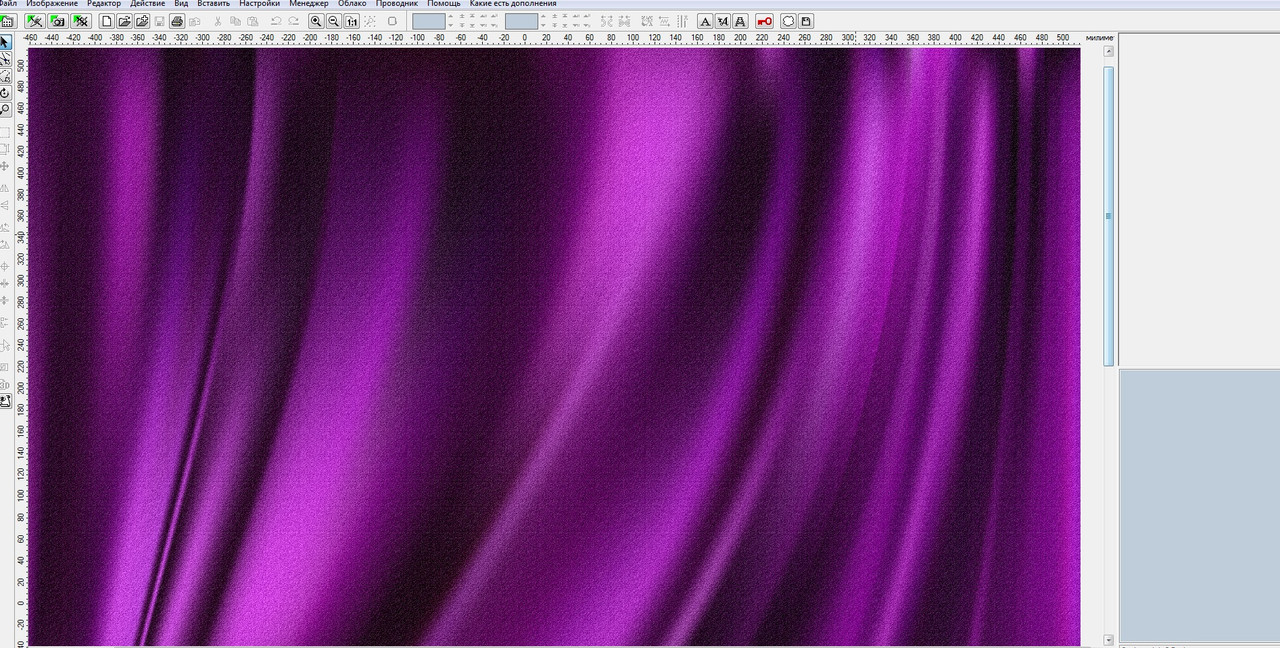Screen dimensions: 1280x648
Task: Click the Redo arrow icon
Action: pos(293,21)
